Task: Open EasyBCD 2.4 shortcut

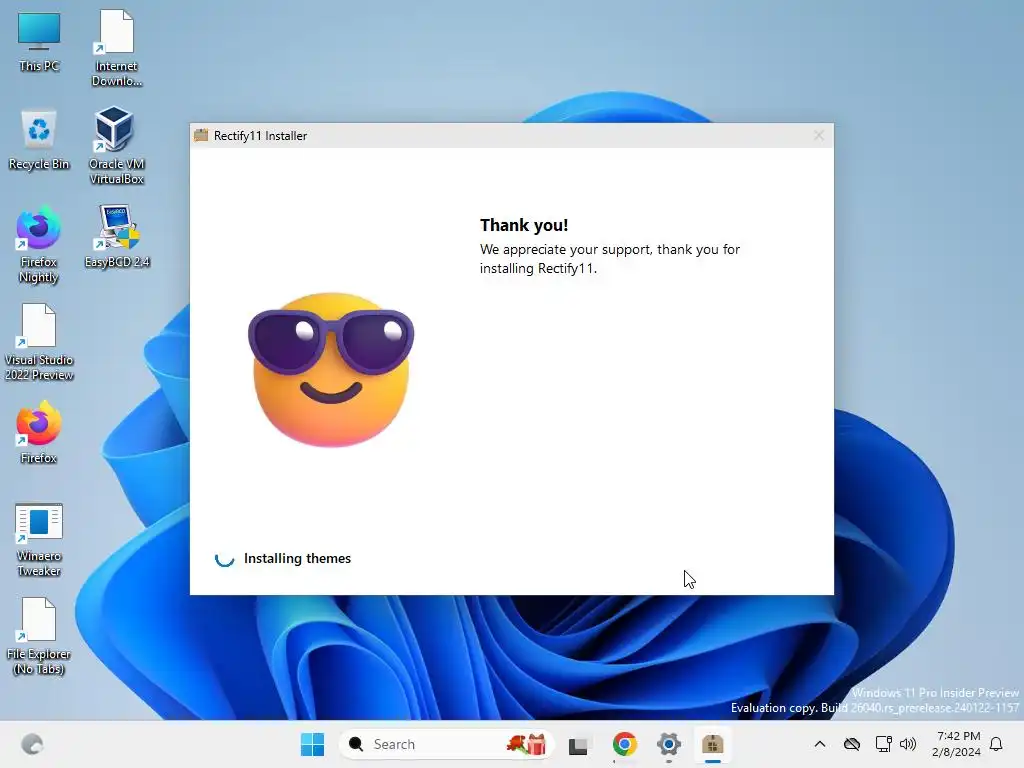Action: click(x=116, y=236)
